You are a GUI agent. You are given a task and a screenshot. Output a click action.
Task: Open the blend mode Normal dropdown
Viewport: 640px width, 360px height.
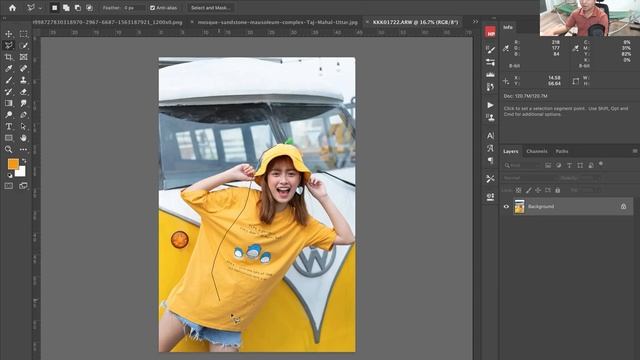coord(528,178)
